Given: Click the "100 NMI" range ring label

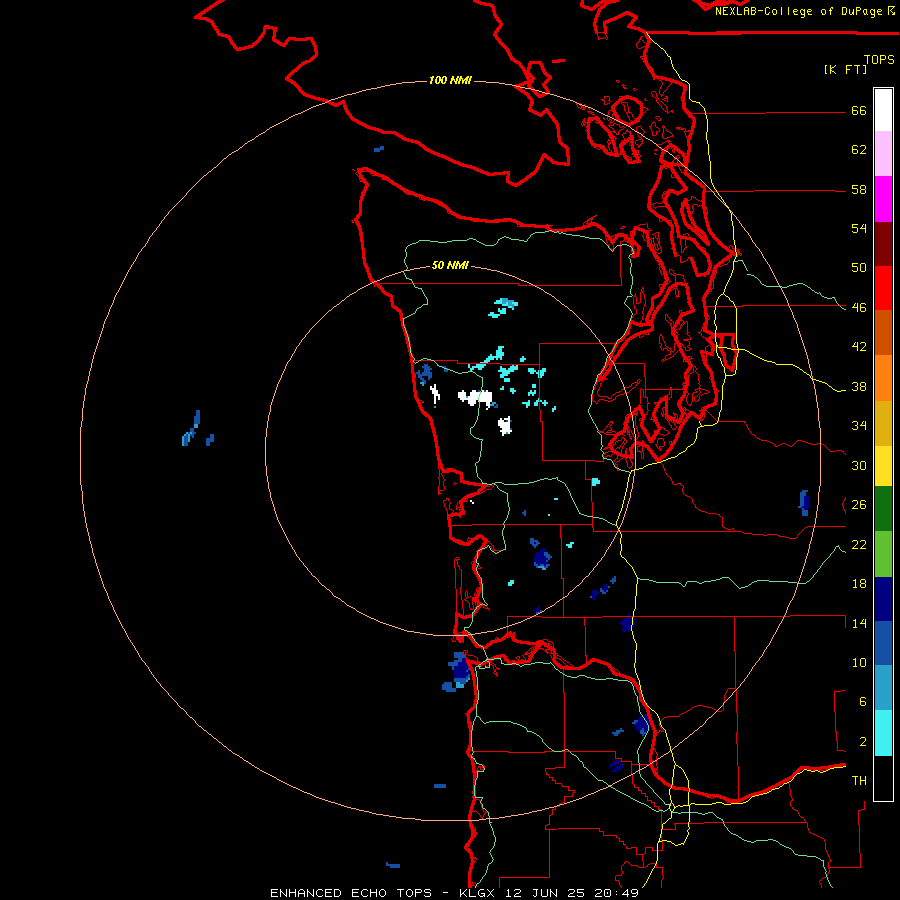Looking at the screenshot, I should (x=450, y=80).
